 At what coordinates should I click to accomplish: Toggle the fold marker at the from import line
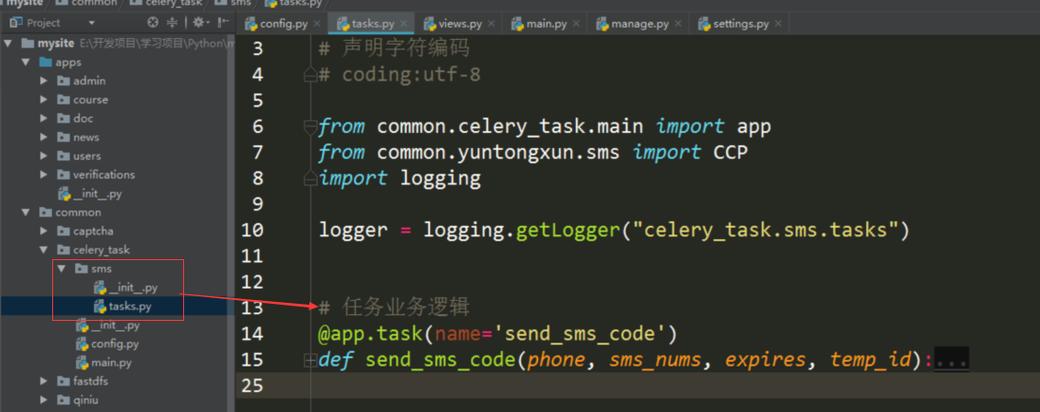(309, 126)
